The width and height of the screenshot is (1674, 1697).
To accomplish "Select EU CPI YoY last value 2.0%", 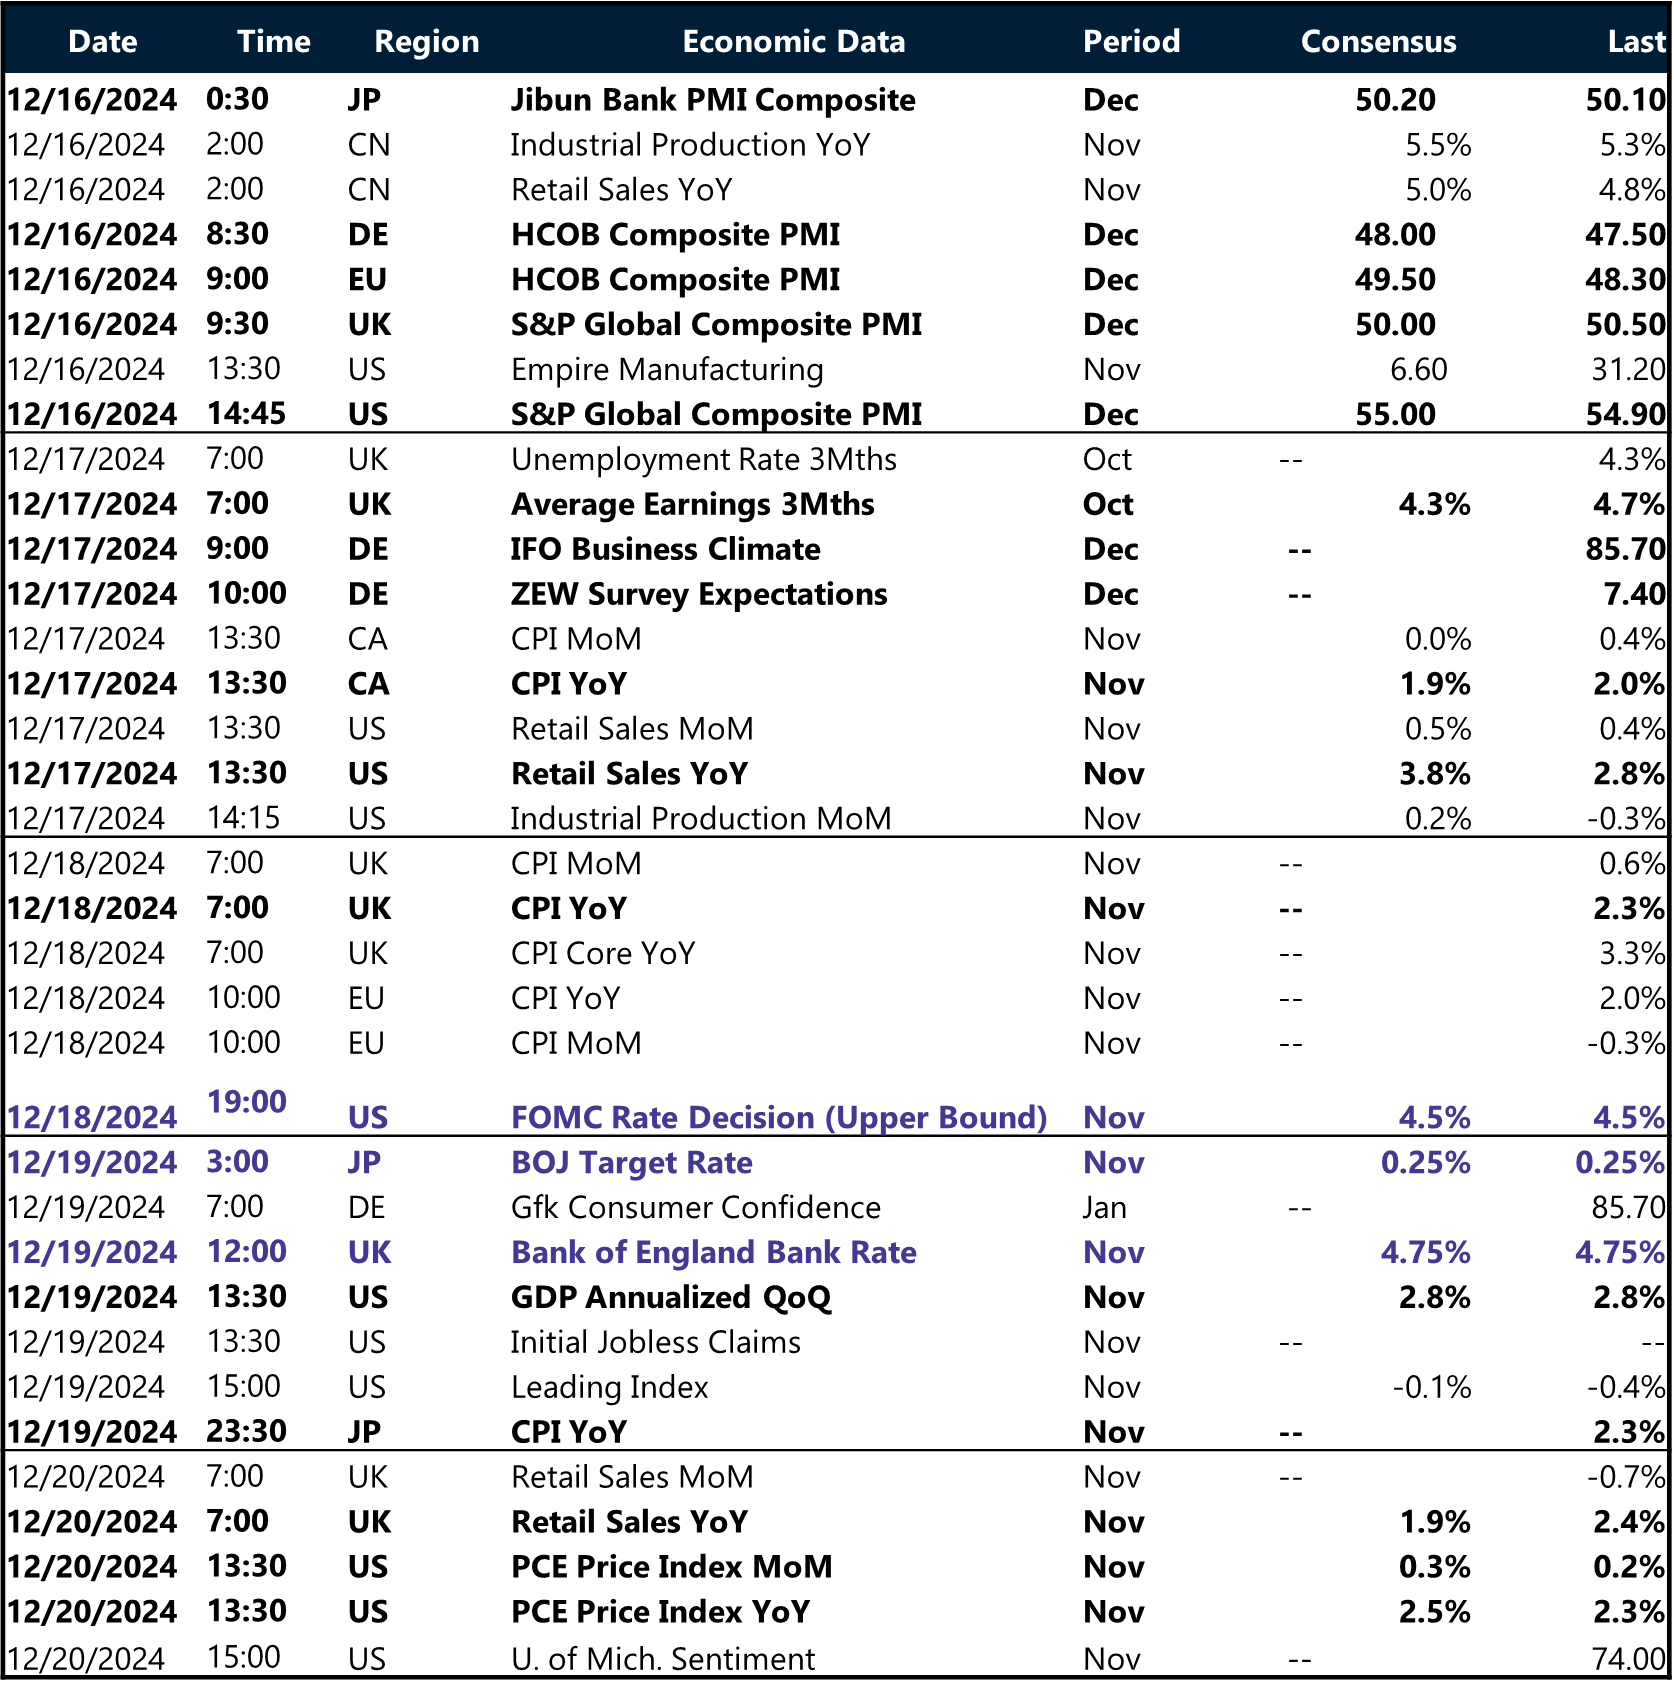I will click(1632, 999).
